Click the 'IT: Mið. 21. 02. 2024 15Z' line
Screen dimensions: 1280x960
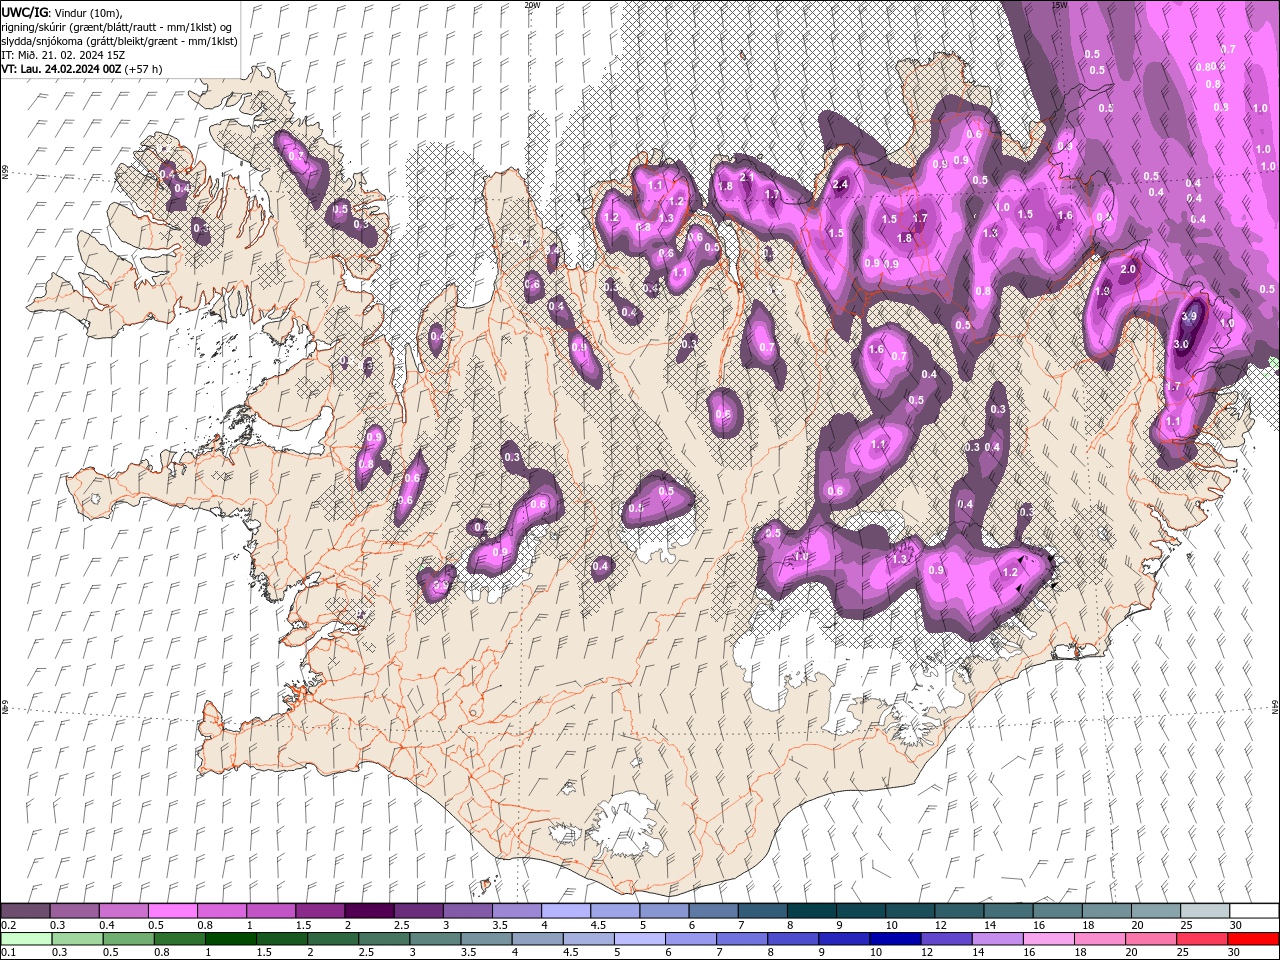pos(64,55)
